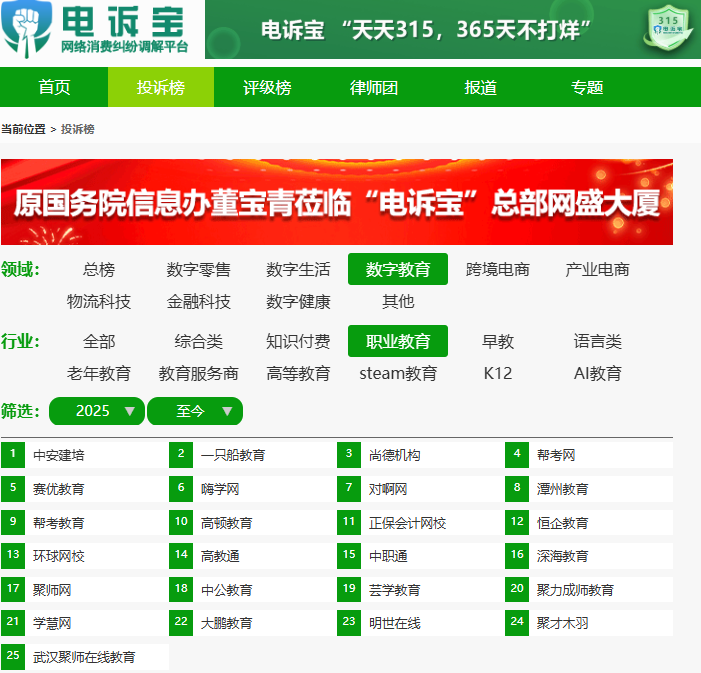Select 数字健康 domain filter
This screenshot has width=701, height=673.
click(298, 301)
